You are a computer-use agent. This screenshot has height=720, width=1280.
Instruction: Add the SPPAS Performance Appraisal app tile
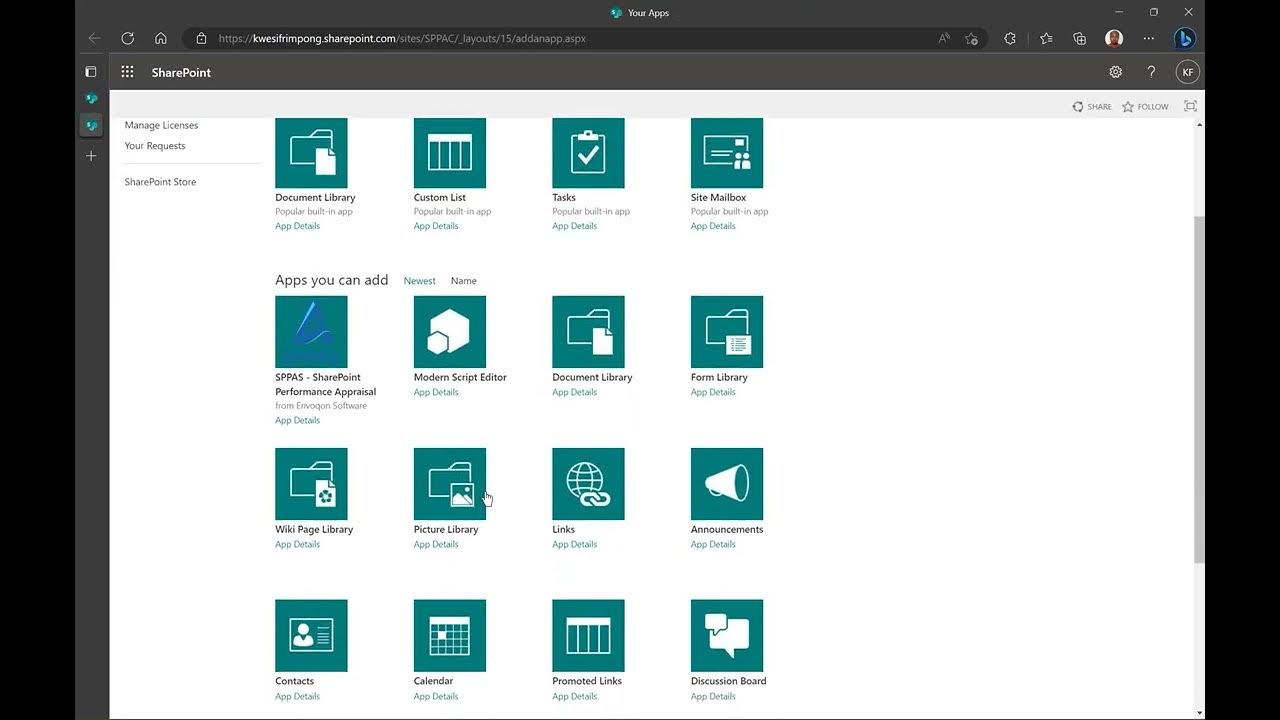(311, 332)
